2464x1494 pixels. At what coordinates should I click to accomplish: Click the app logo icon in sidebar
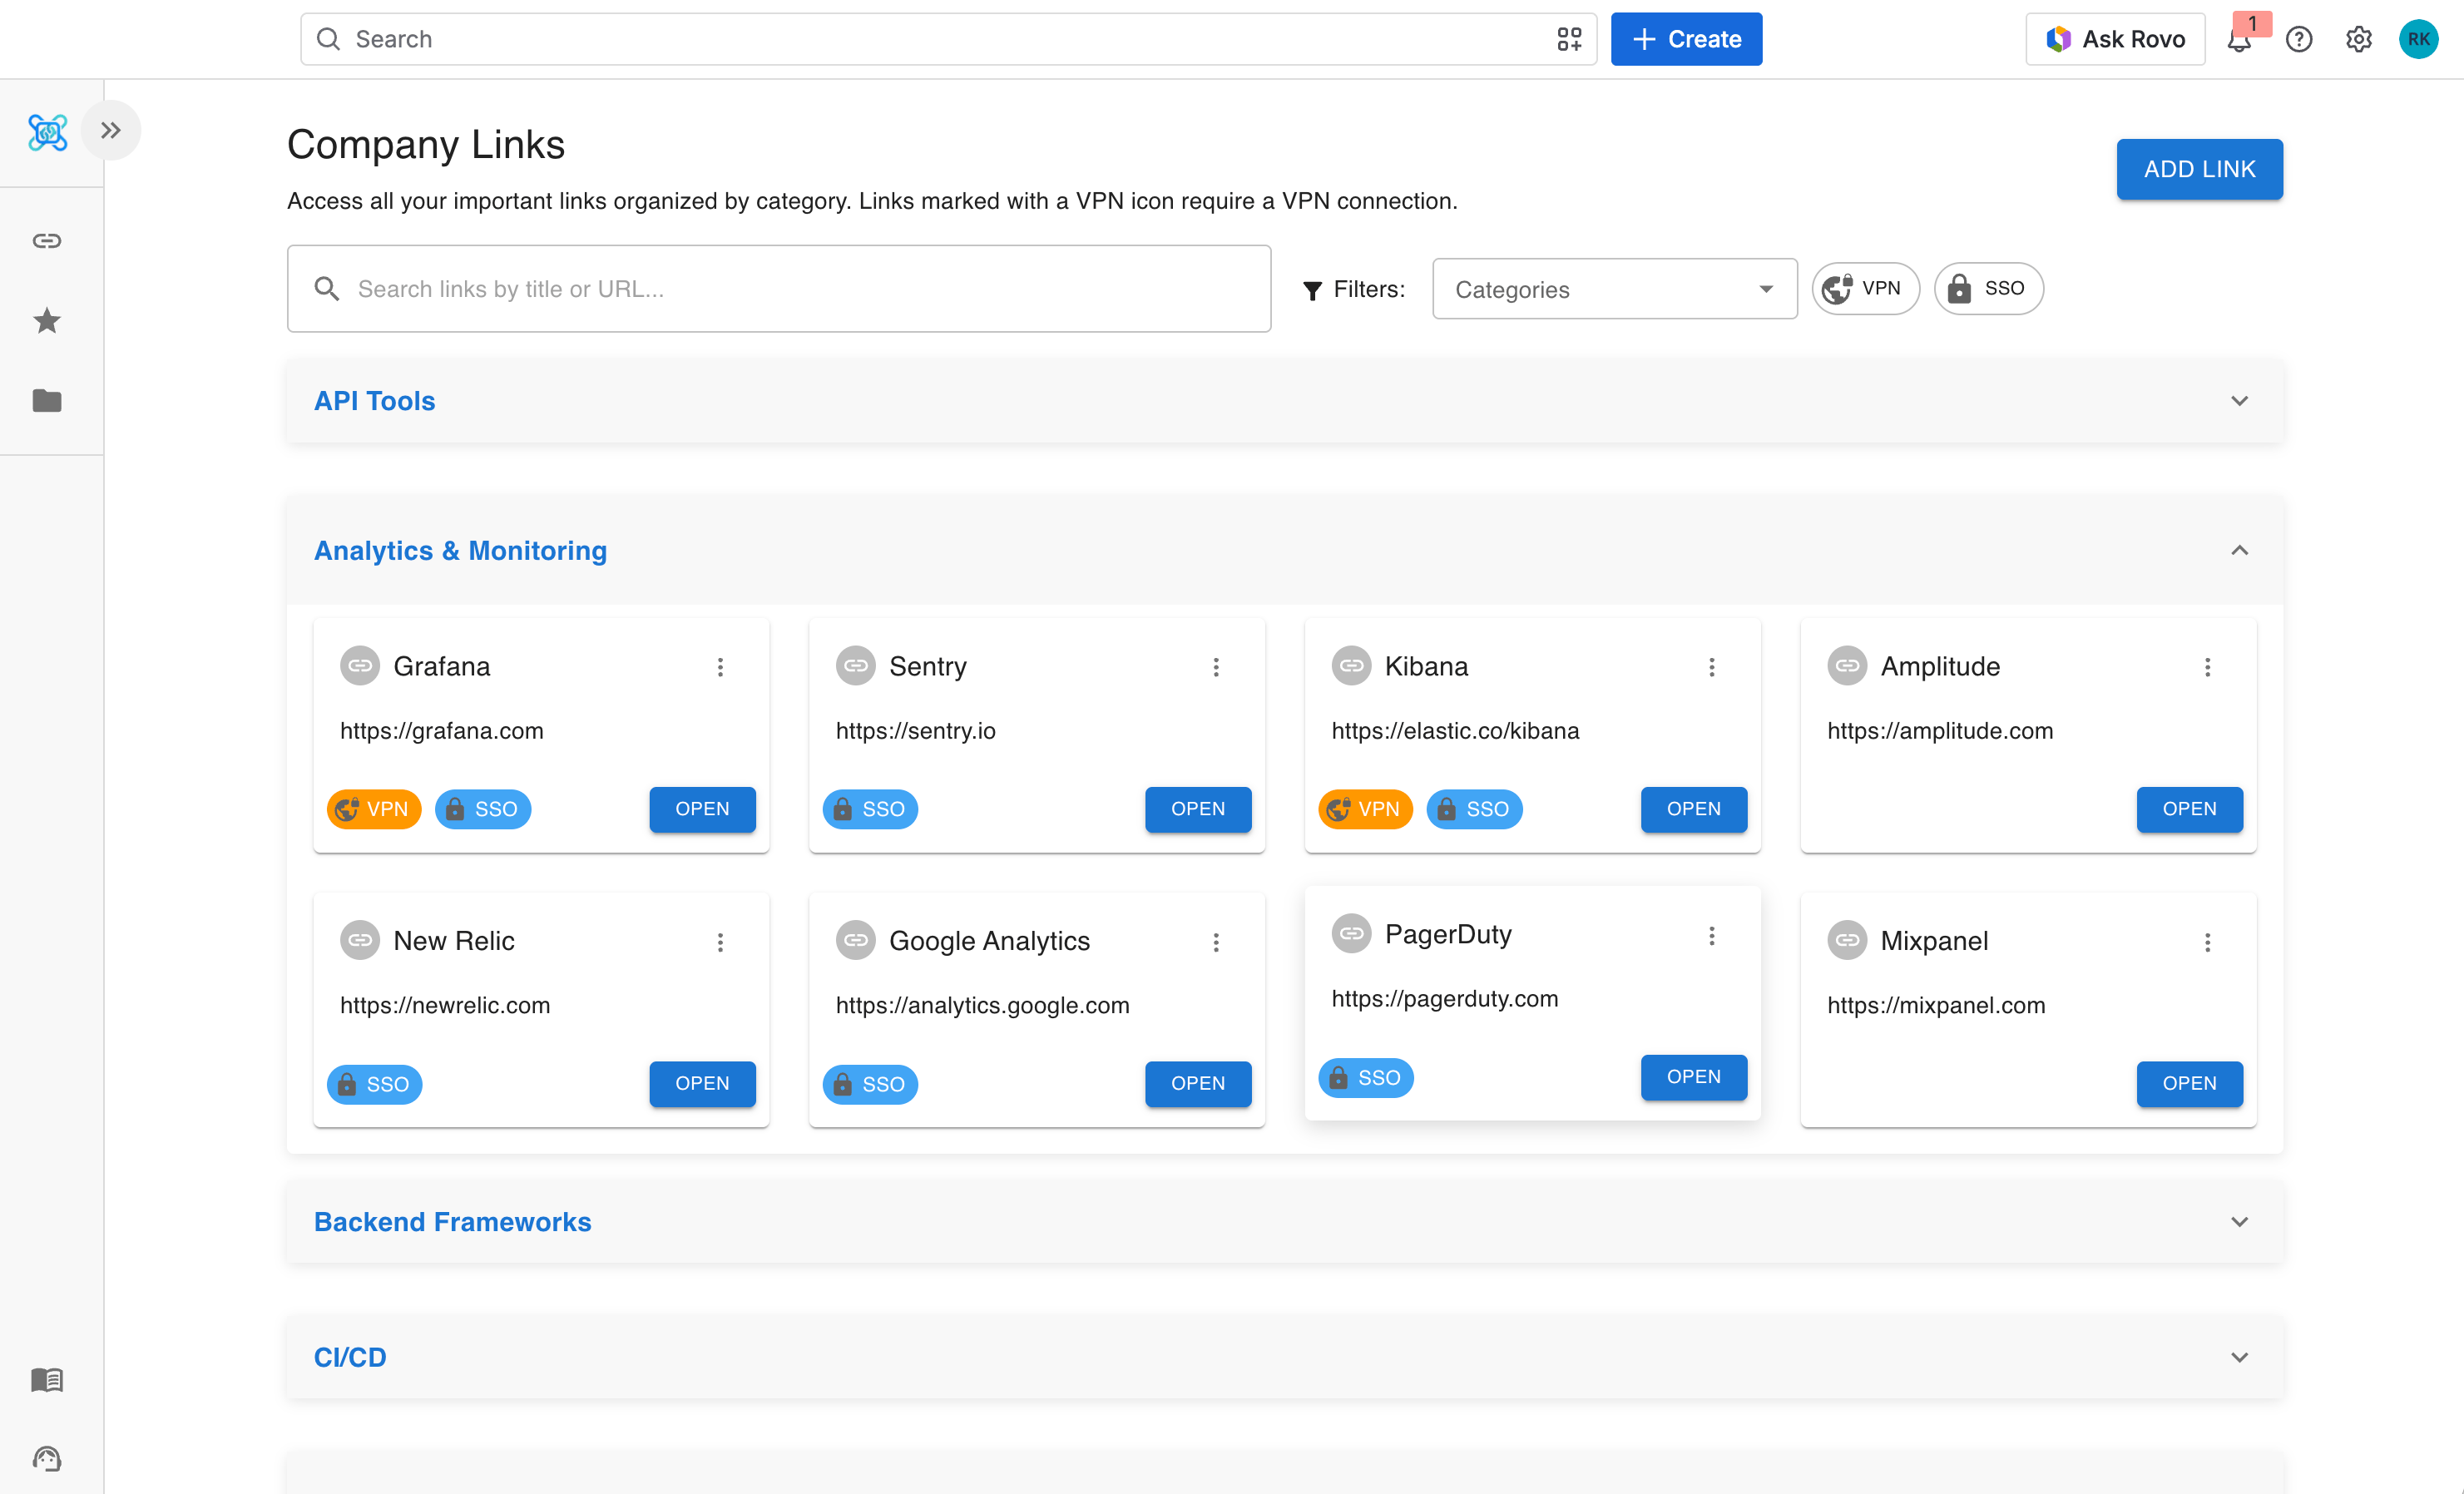click(x=47, y=132)
